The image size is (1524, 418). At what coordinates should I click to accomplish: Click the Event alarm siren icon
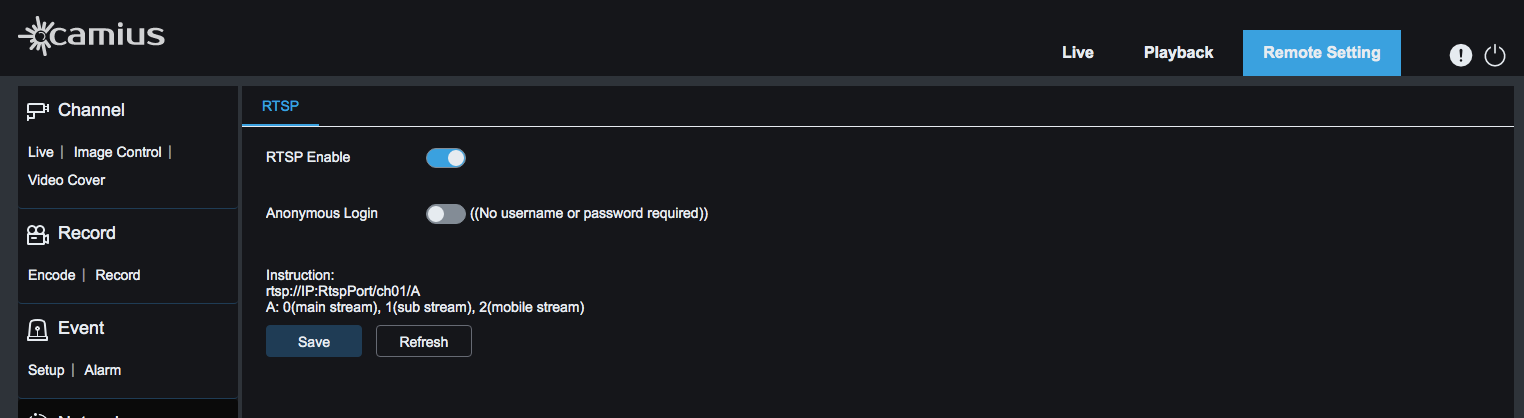[38, 329]
